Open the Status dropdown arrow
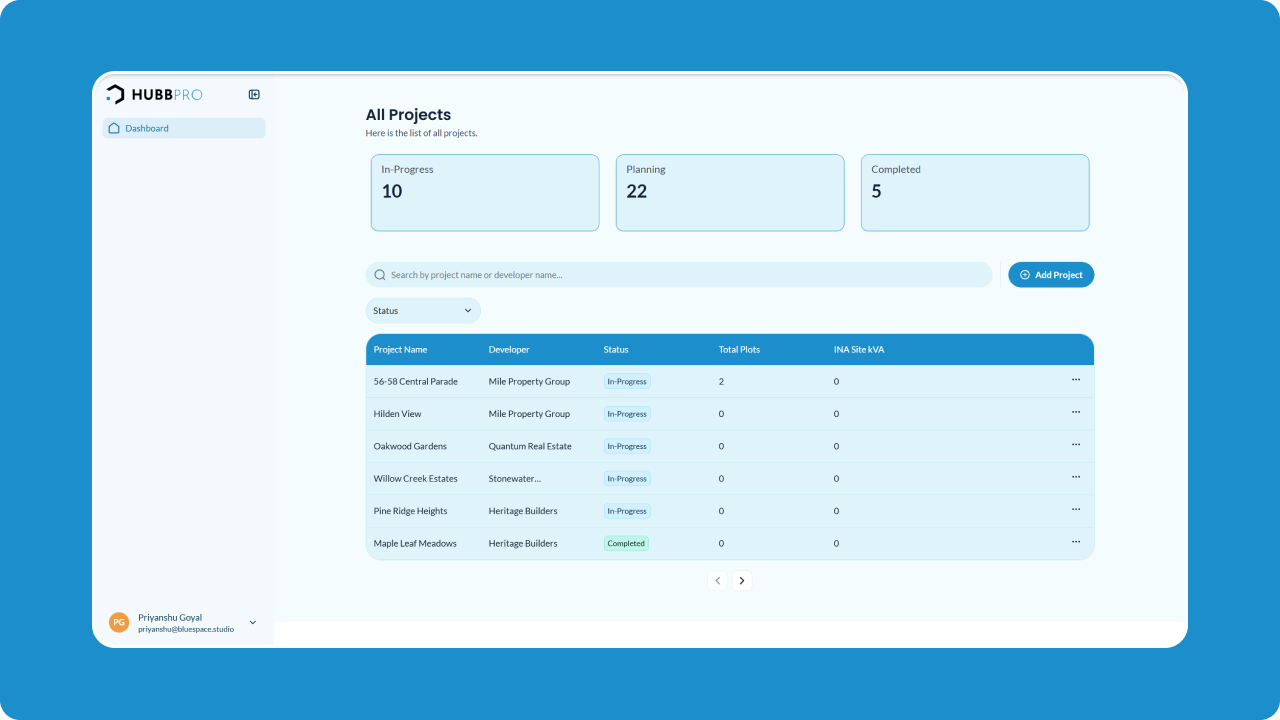Image resolution: width=1280 pixels, height=720 pixels. [468, 310]
